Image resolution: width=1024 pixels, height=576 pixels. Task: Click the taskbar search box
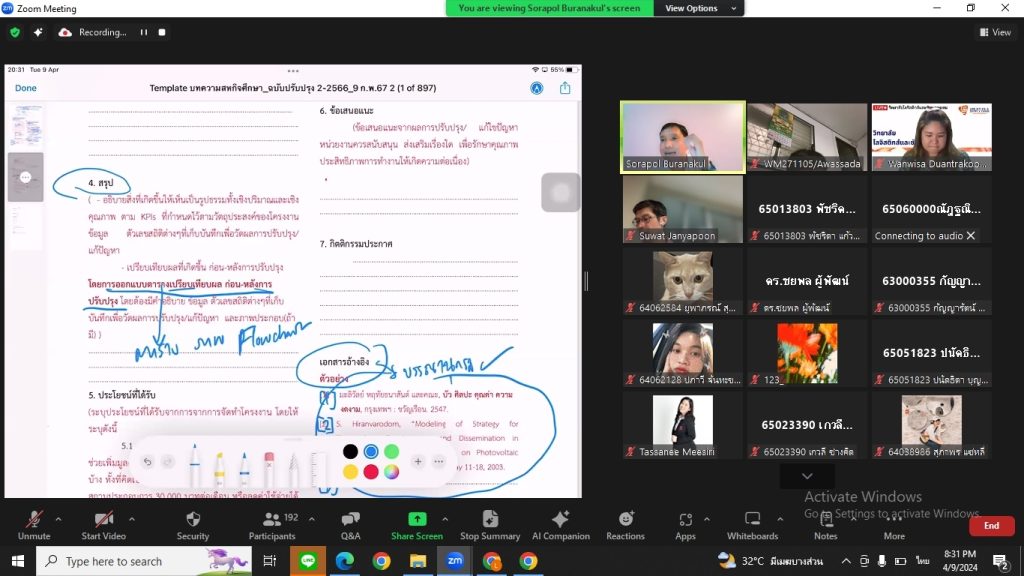[x=144, y=561]
